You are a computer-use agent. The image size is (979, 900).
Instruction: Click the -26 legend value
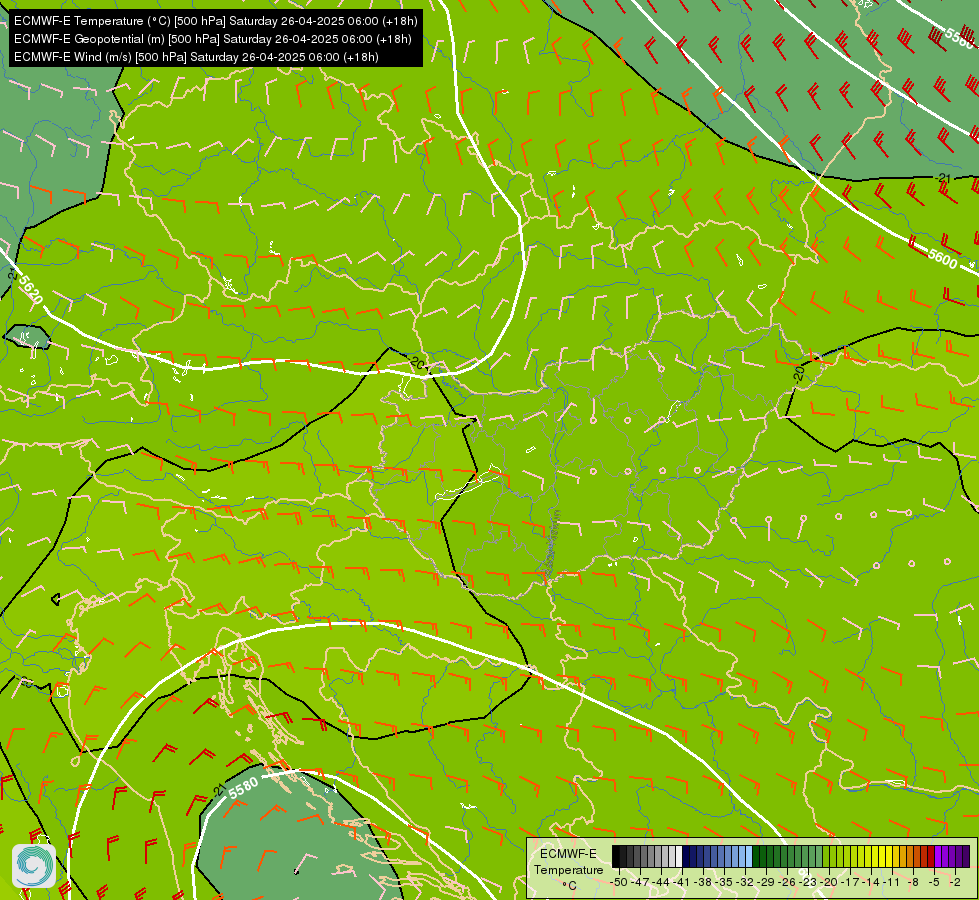click(x=788, y=883)
